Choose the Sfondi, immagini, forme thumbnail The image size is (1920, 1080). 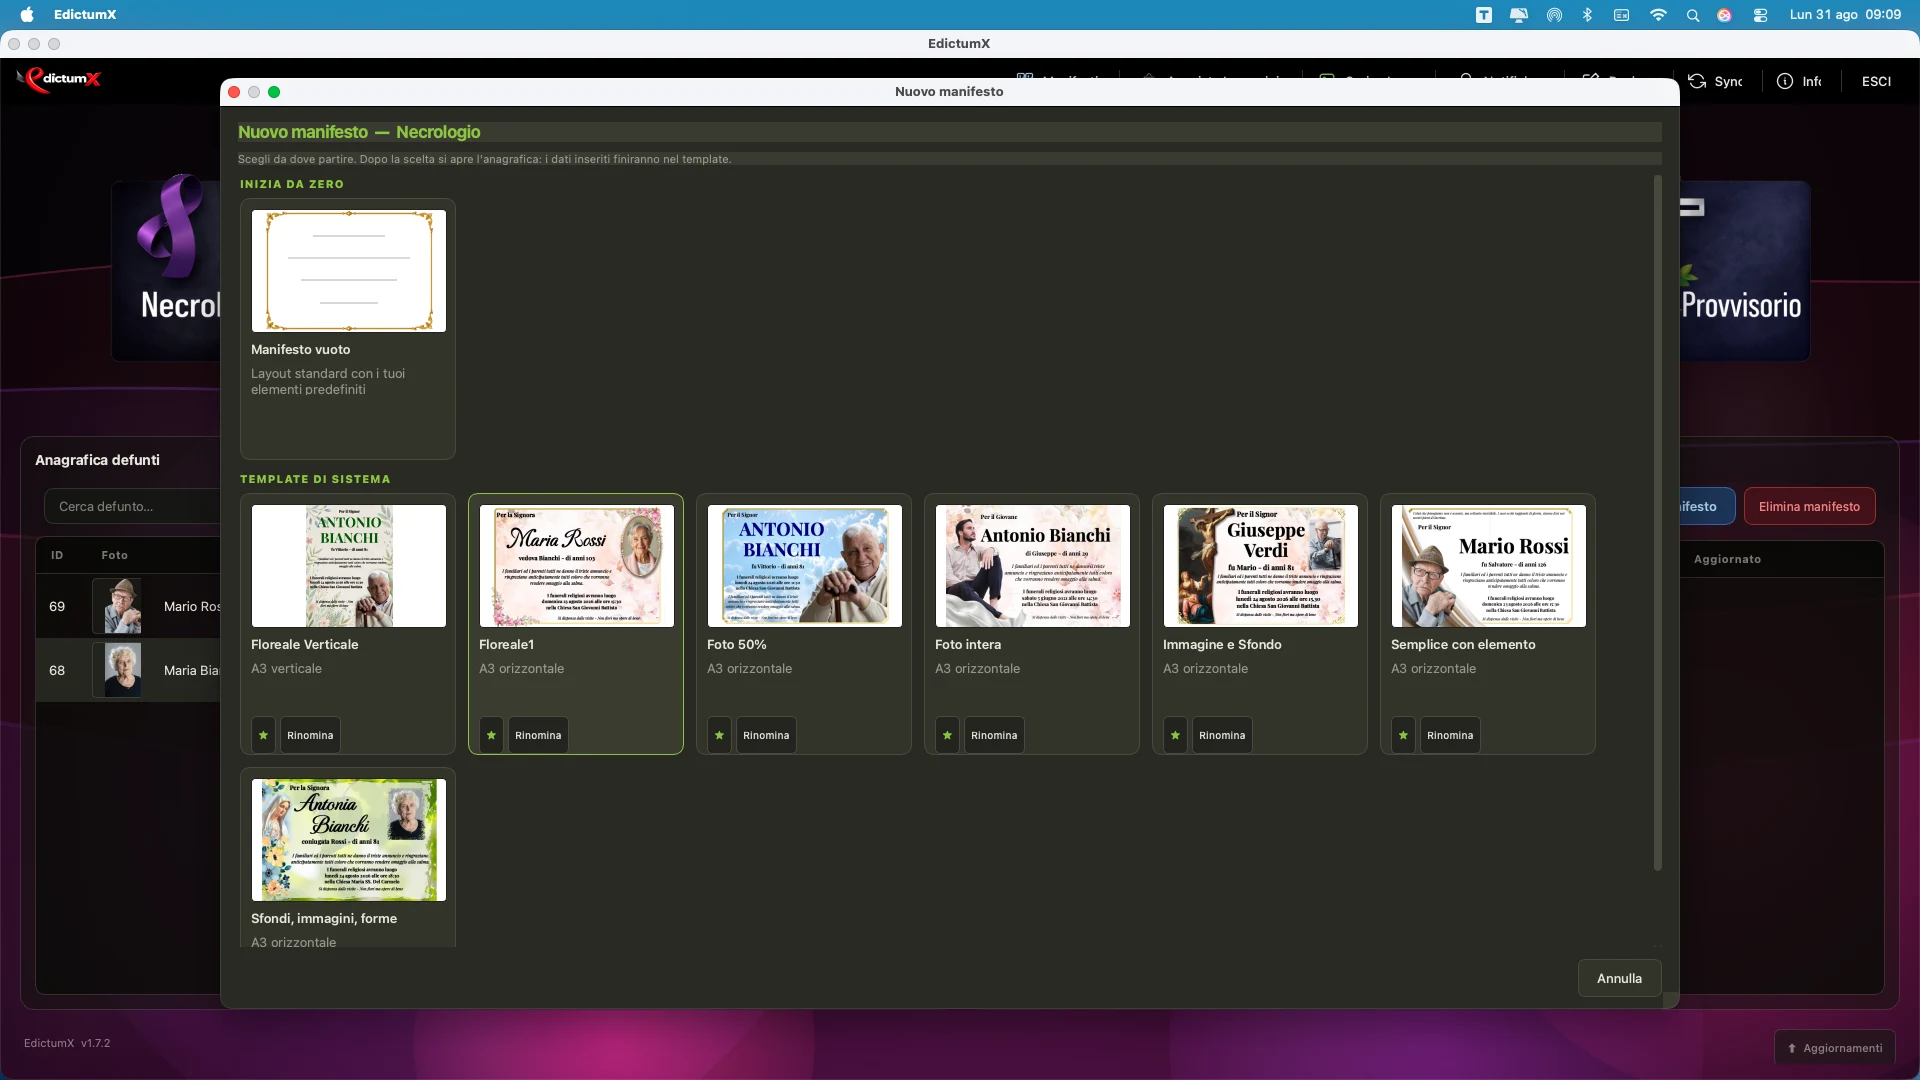tap(348, 840)
